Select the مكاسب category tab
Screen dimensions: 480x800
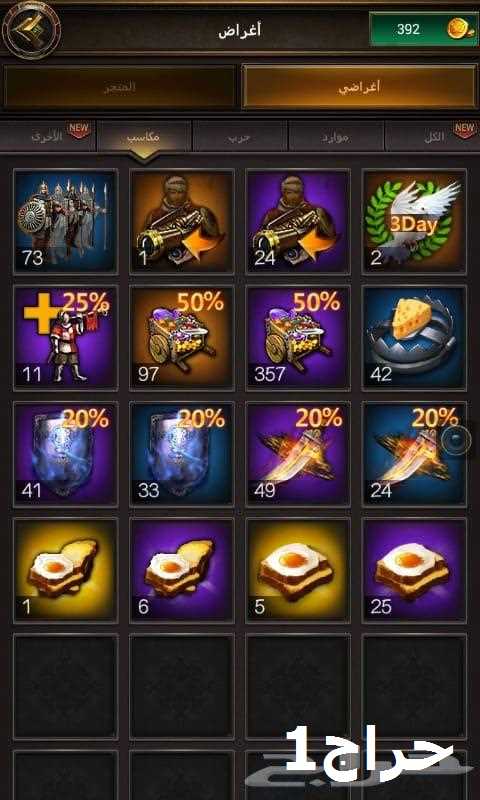click(144, 137)
